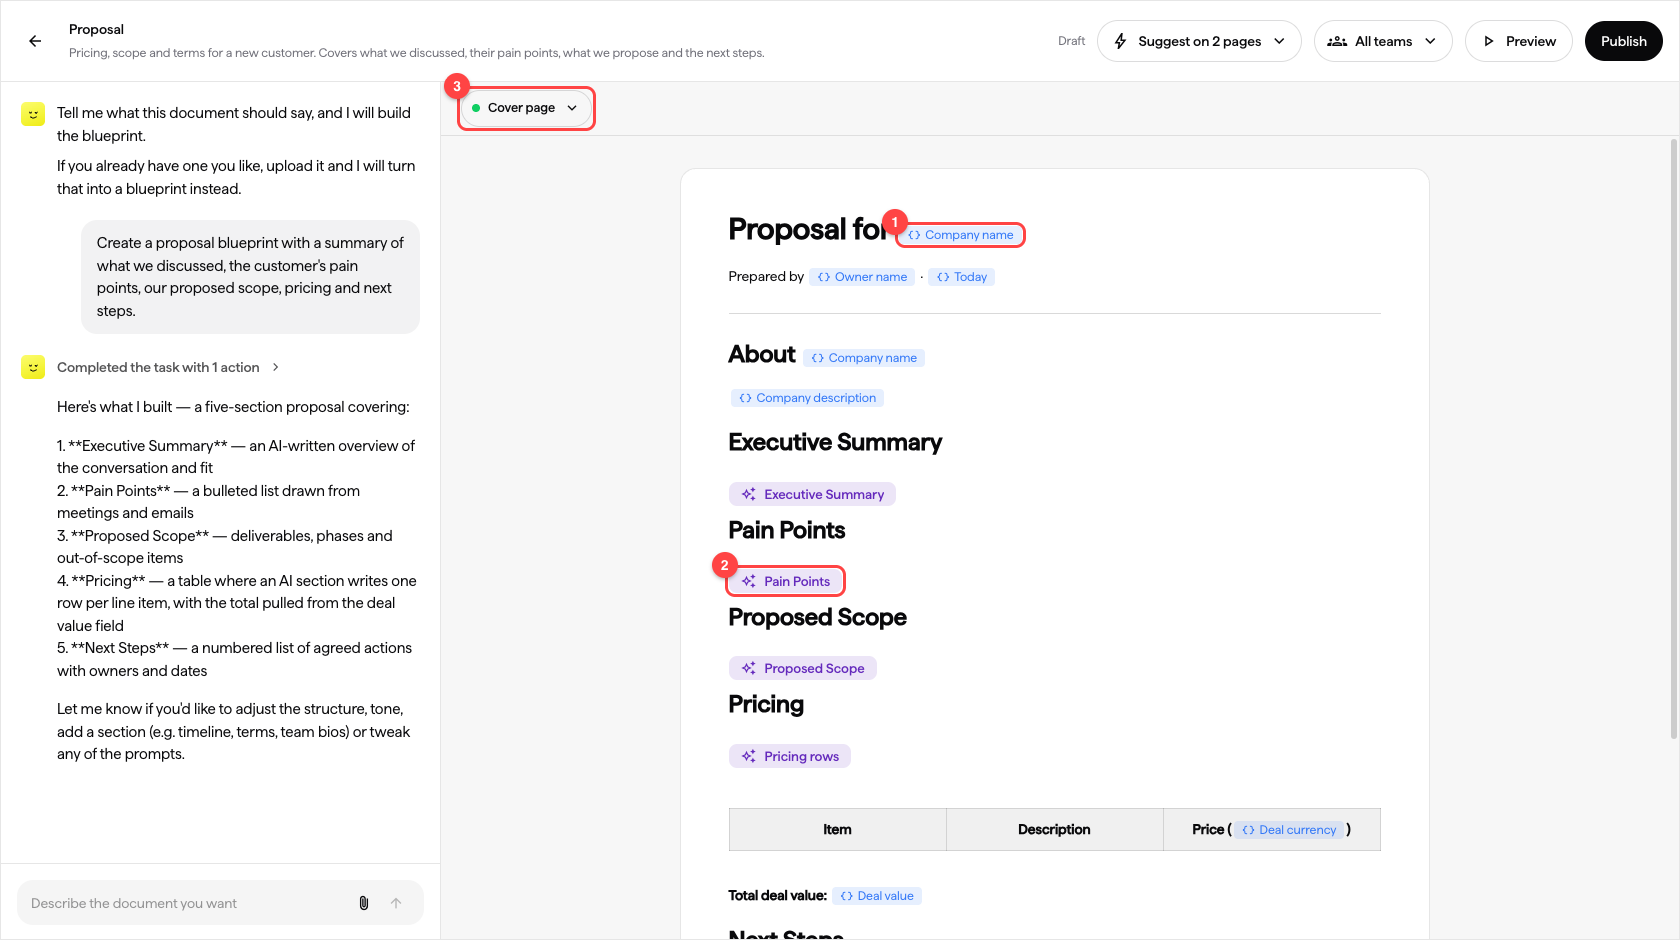
Task: Click the 'Pricing' section heading
Action: (766, 705)
